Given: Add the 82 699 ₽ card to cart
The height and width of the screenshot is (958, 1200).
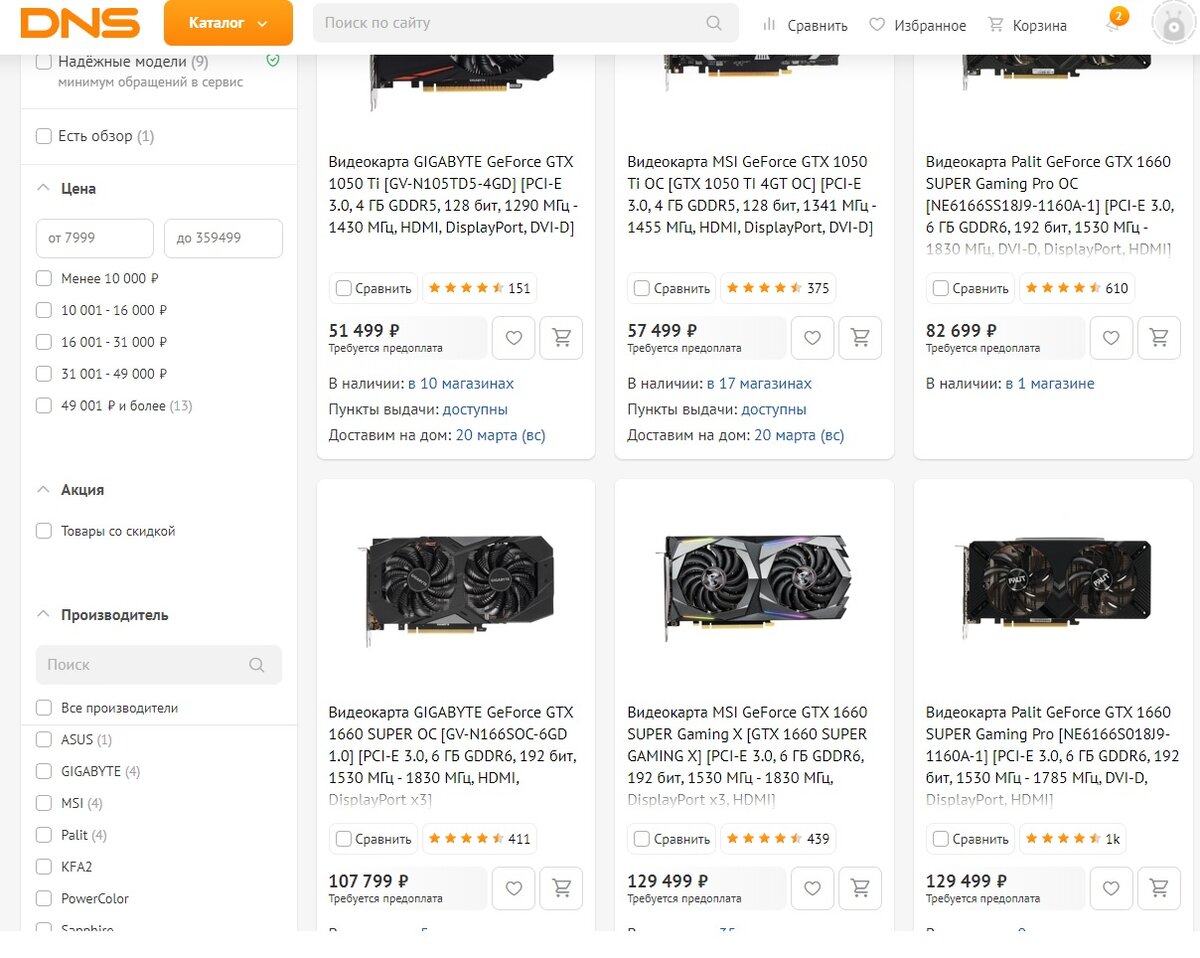Looking at the screenshot, I should (x=1159, y=338).
